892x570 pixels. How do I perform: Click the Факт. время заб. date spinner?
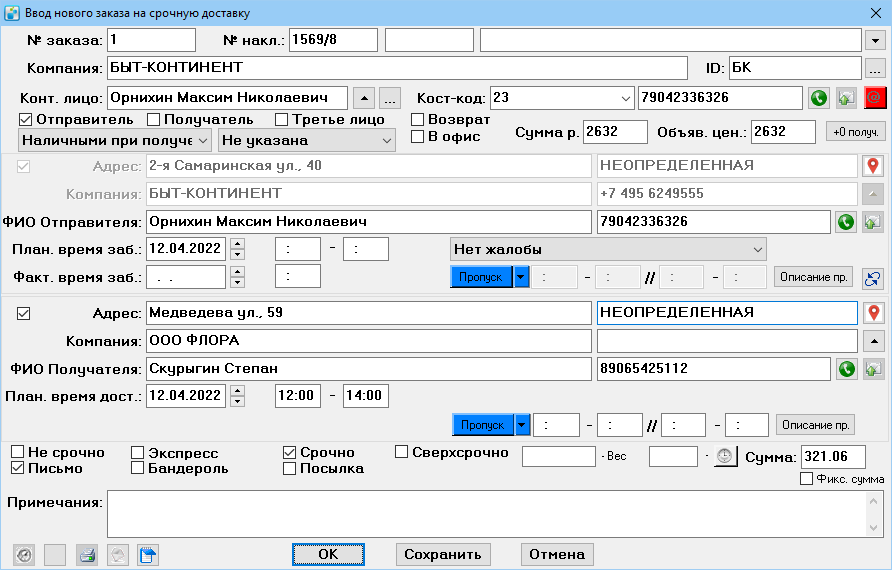click(238, 277)
